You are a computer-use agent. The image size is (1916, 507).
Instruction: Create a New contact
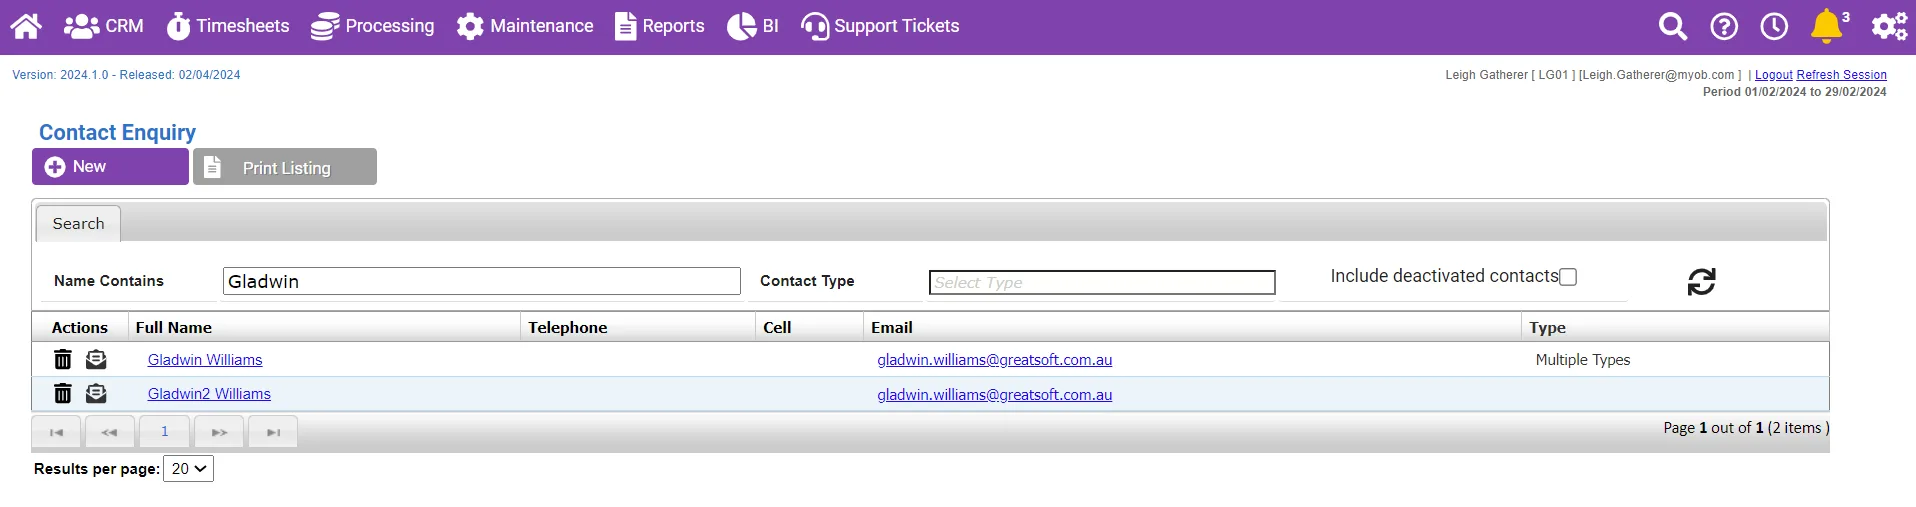pyautogui.click(x=110, y=167)
